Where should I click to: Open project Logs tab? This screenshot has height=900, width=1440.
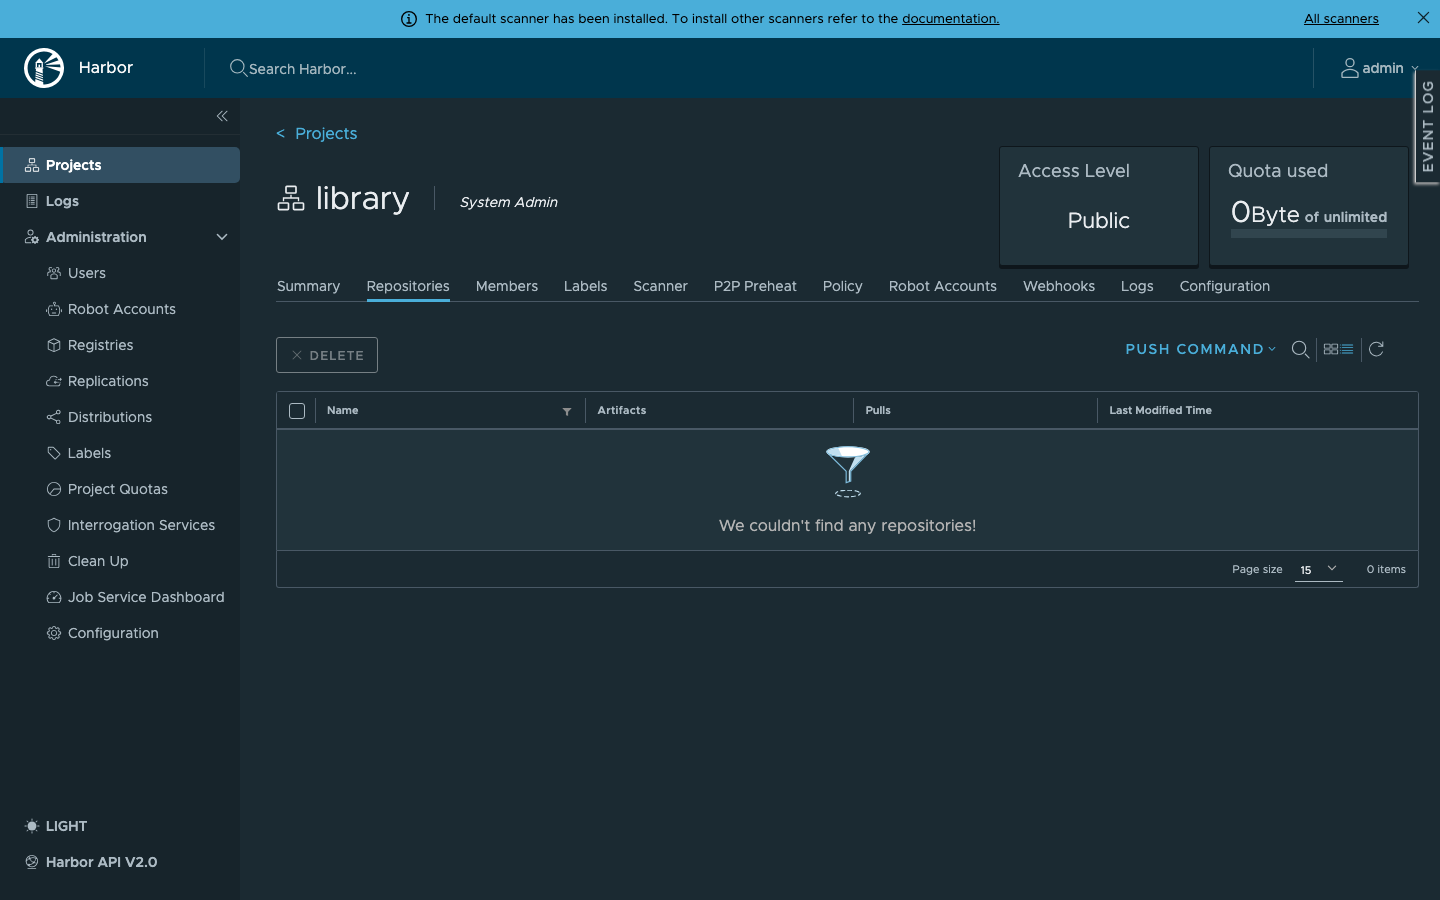point(1137,286)
